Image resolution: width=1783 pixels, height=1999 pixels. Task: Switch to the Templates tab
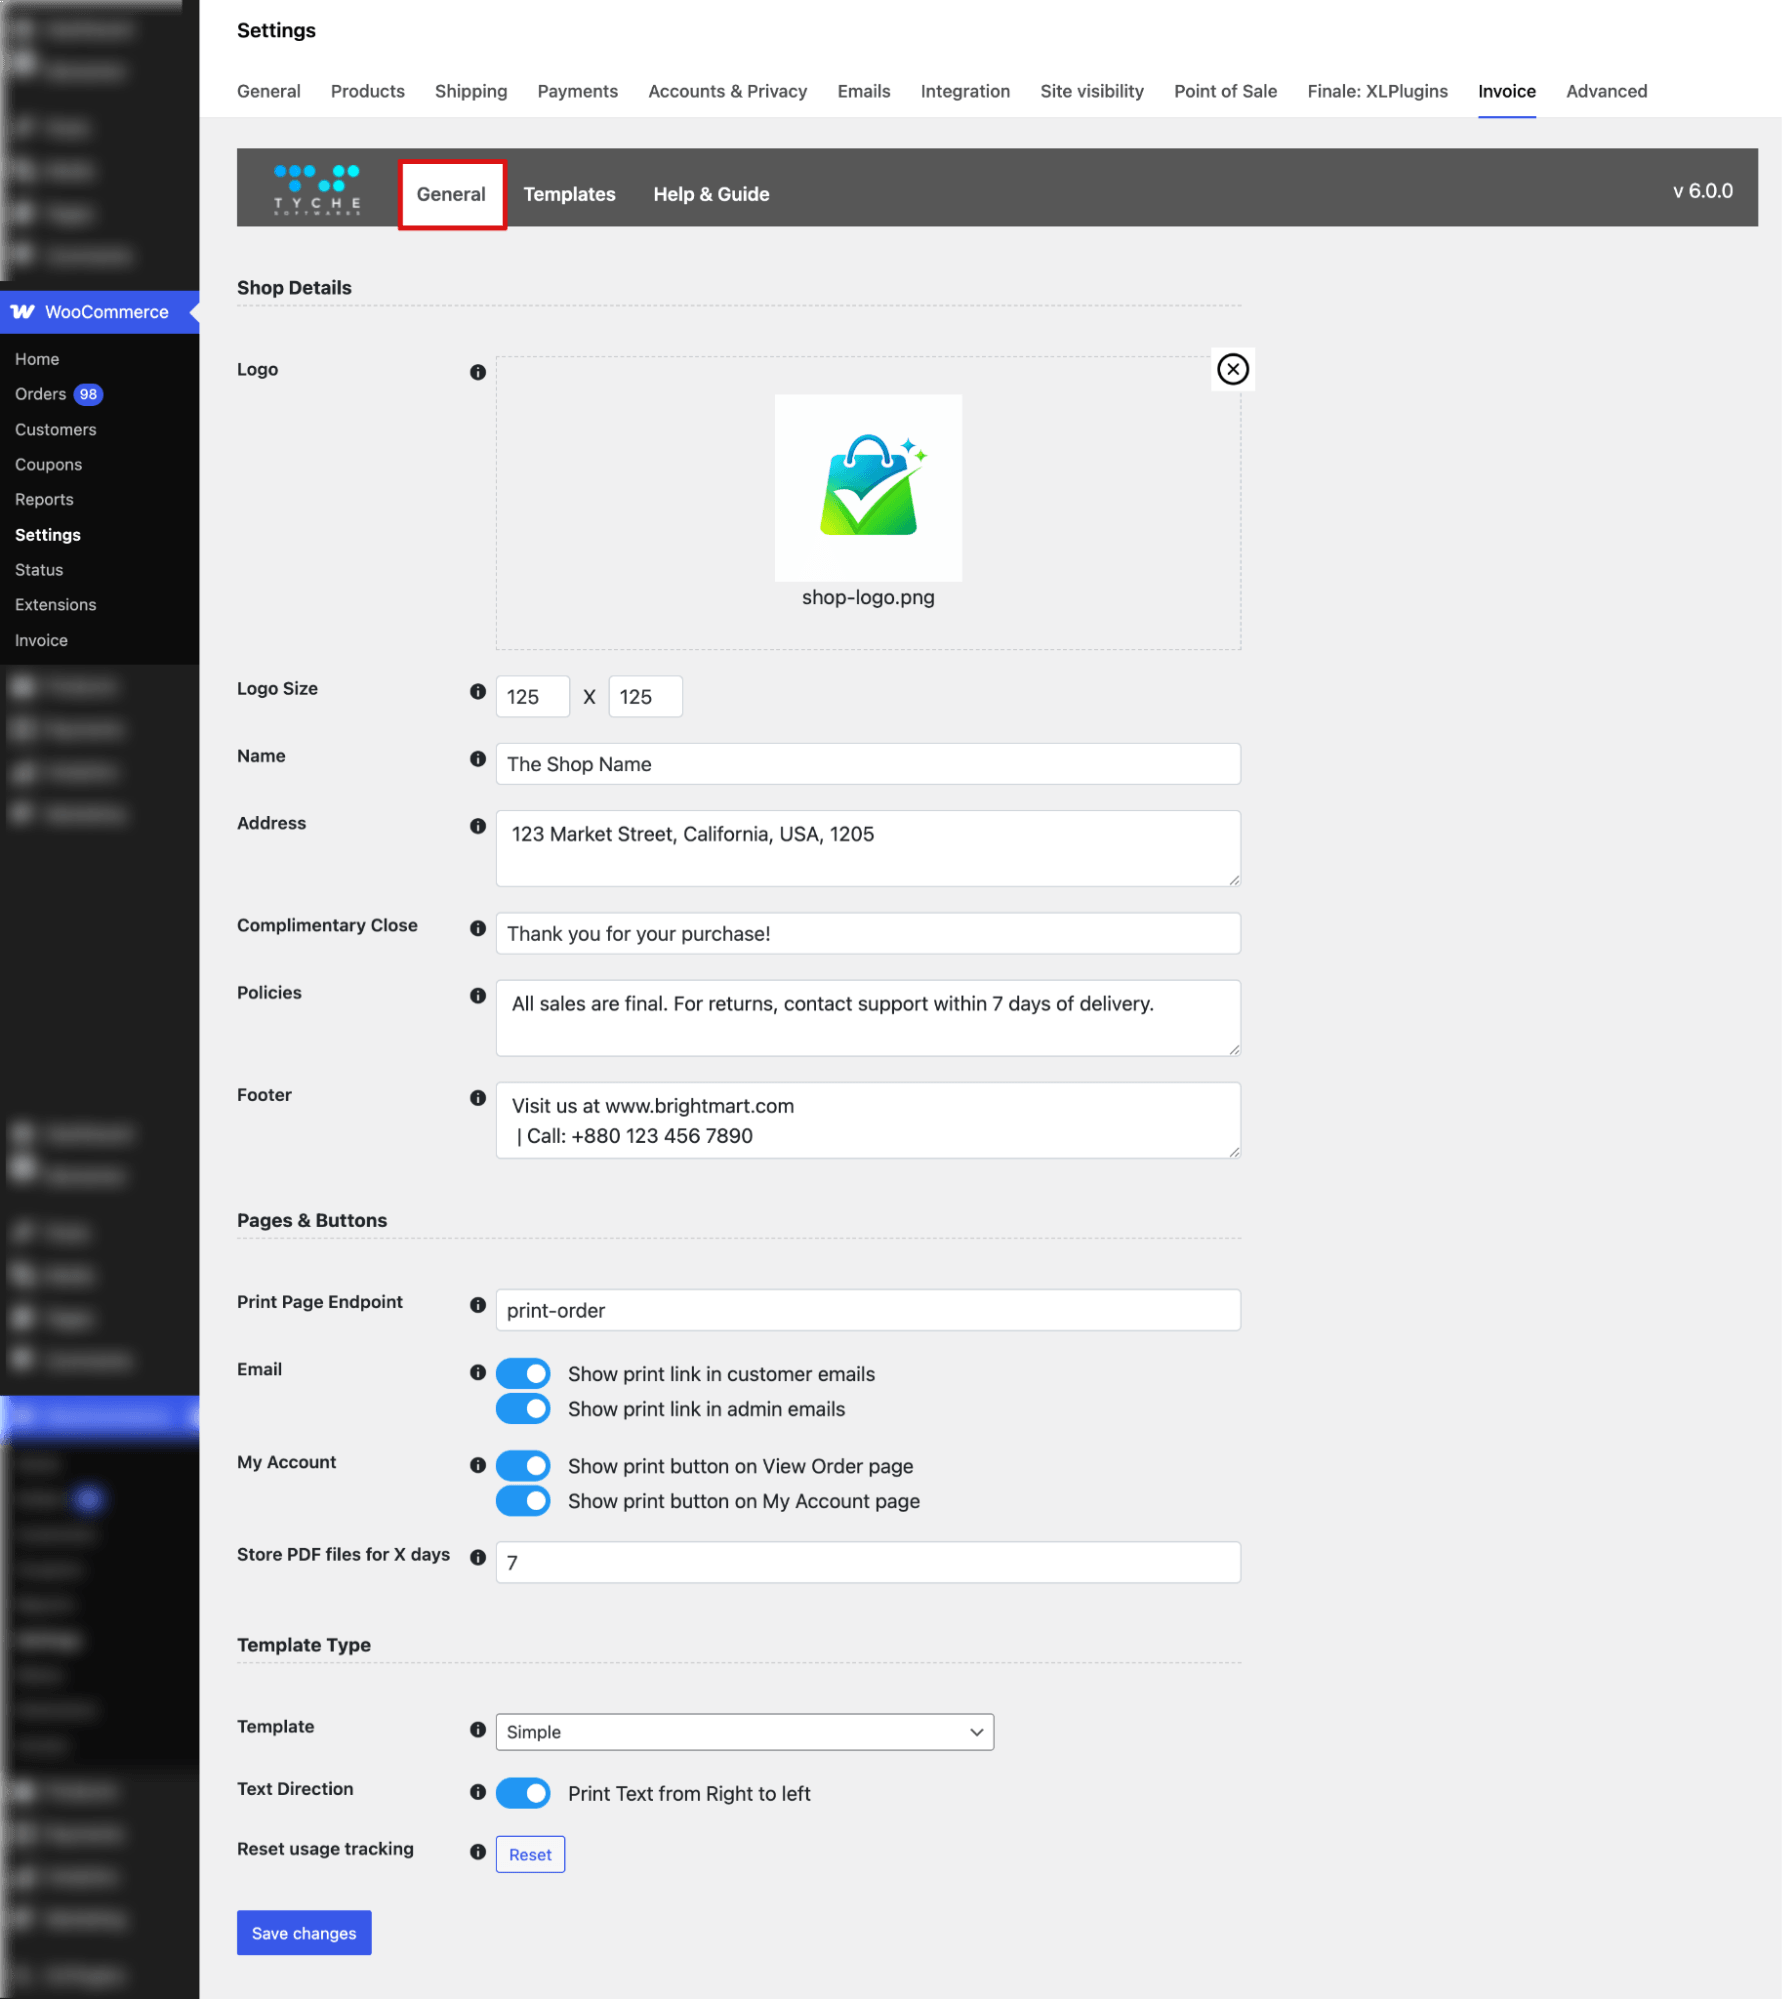coord(569,194)
